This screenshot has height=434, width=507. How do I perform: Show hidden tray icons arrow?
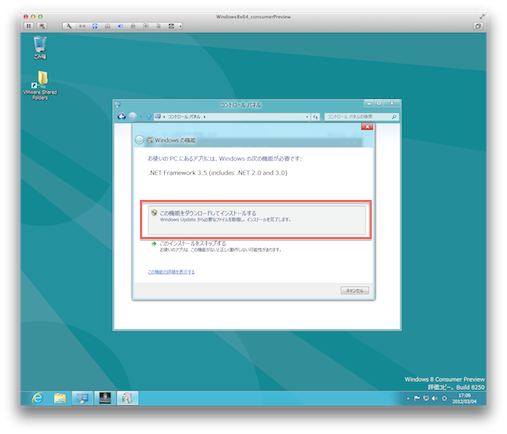pos(408,398)
